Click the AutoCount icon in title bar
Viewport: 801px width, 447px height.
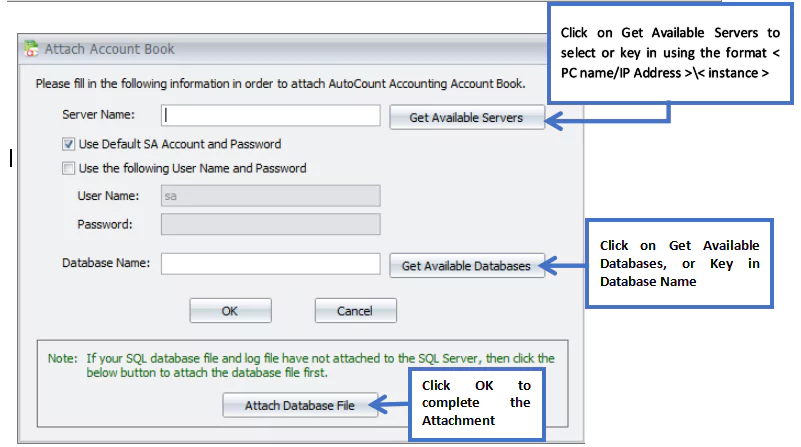pos(31,49)
